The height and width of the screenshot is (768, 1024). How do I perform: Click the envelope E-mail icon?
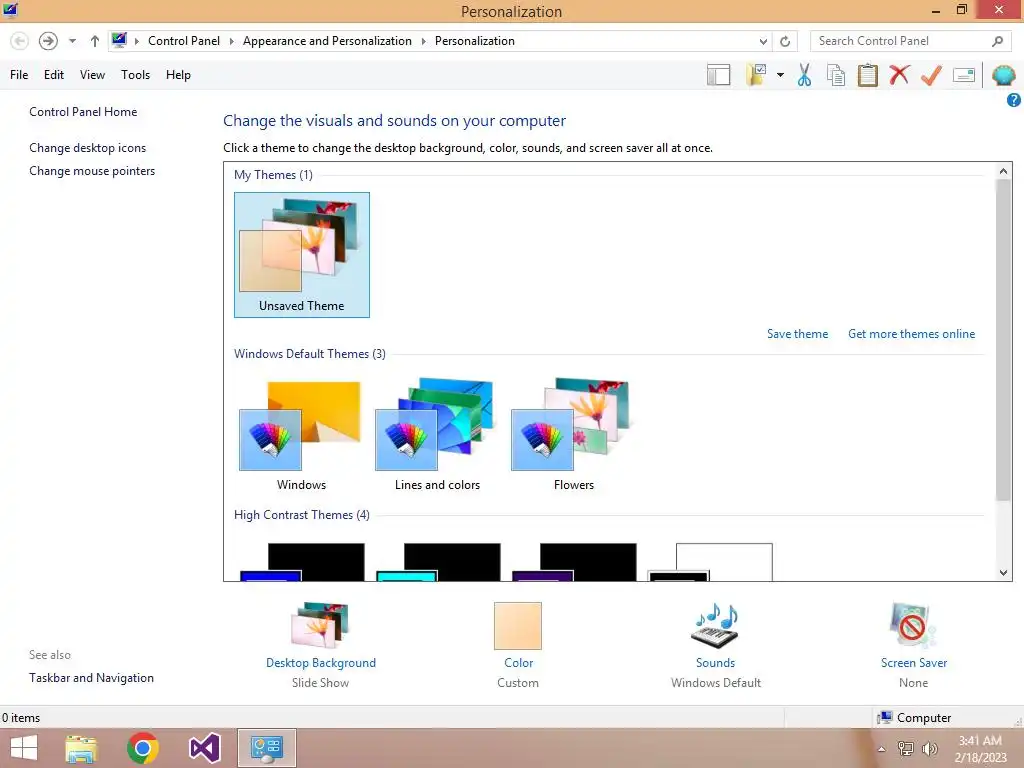964,75
